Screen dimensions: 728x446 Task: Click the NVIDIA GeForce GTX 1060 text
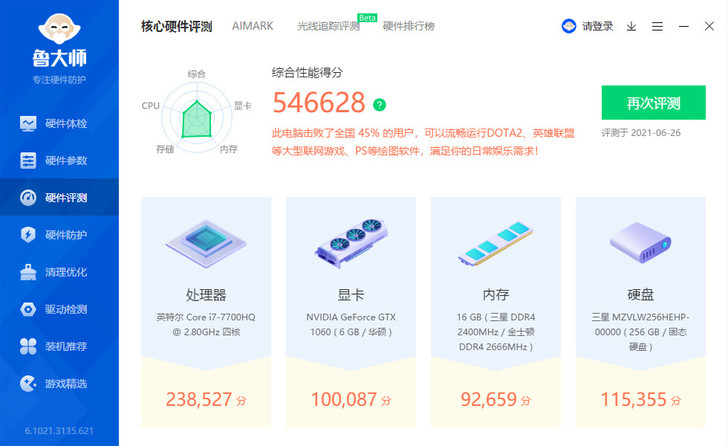point(351,324)
